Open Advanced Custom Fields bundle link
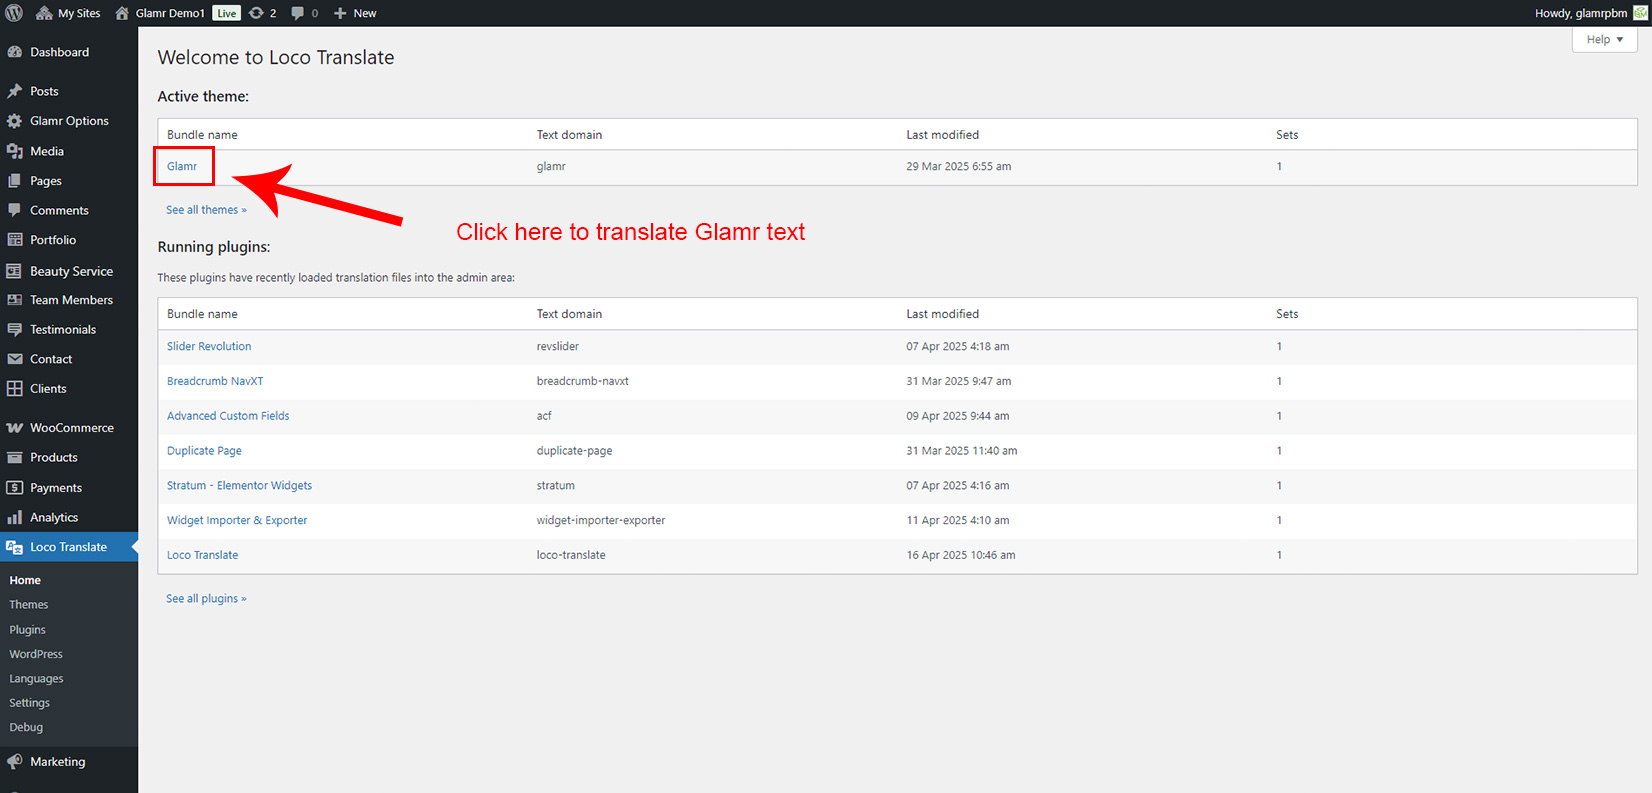1652x793 pixels. 228,416
